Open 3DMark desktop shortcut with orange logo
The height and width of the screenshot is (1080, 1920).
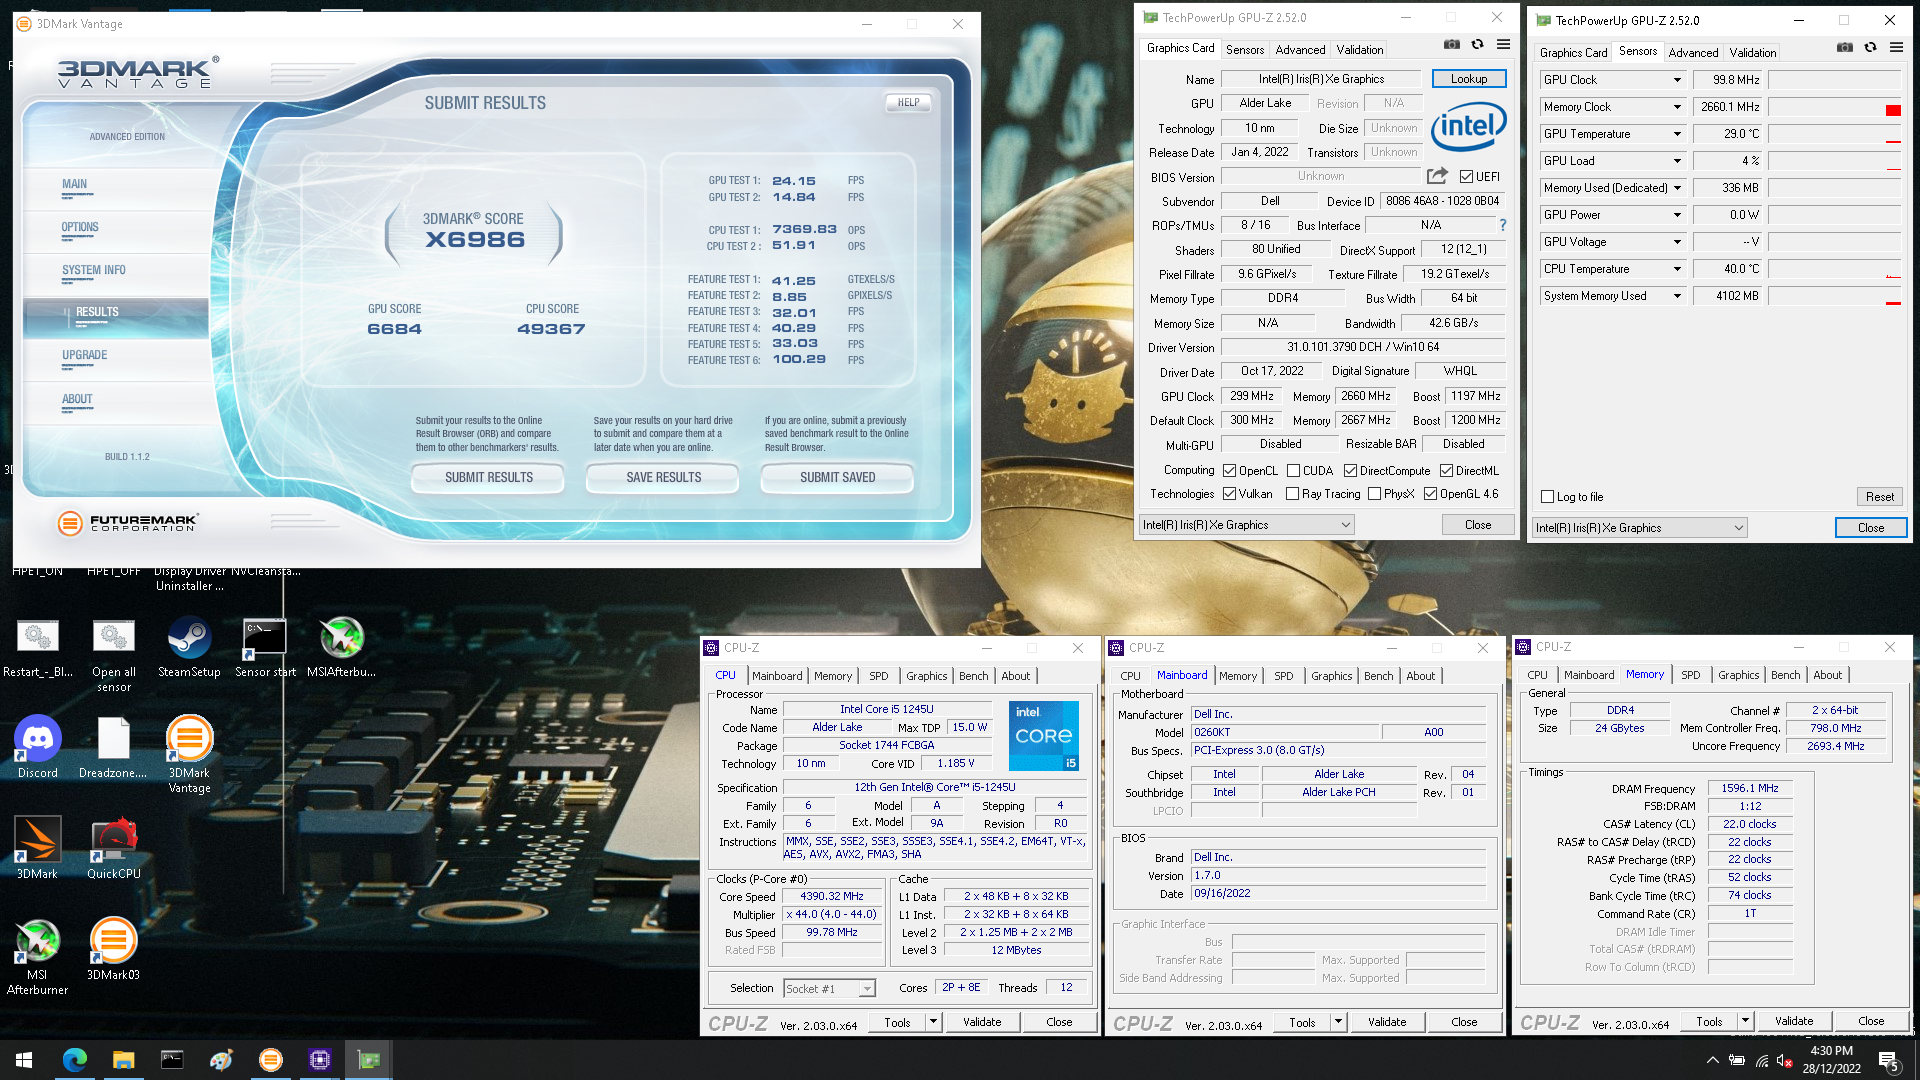click(x=38, y=849)
